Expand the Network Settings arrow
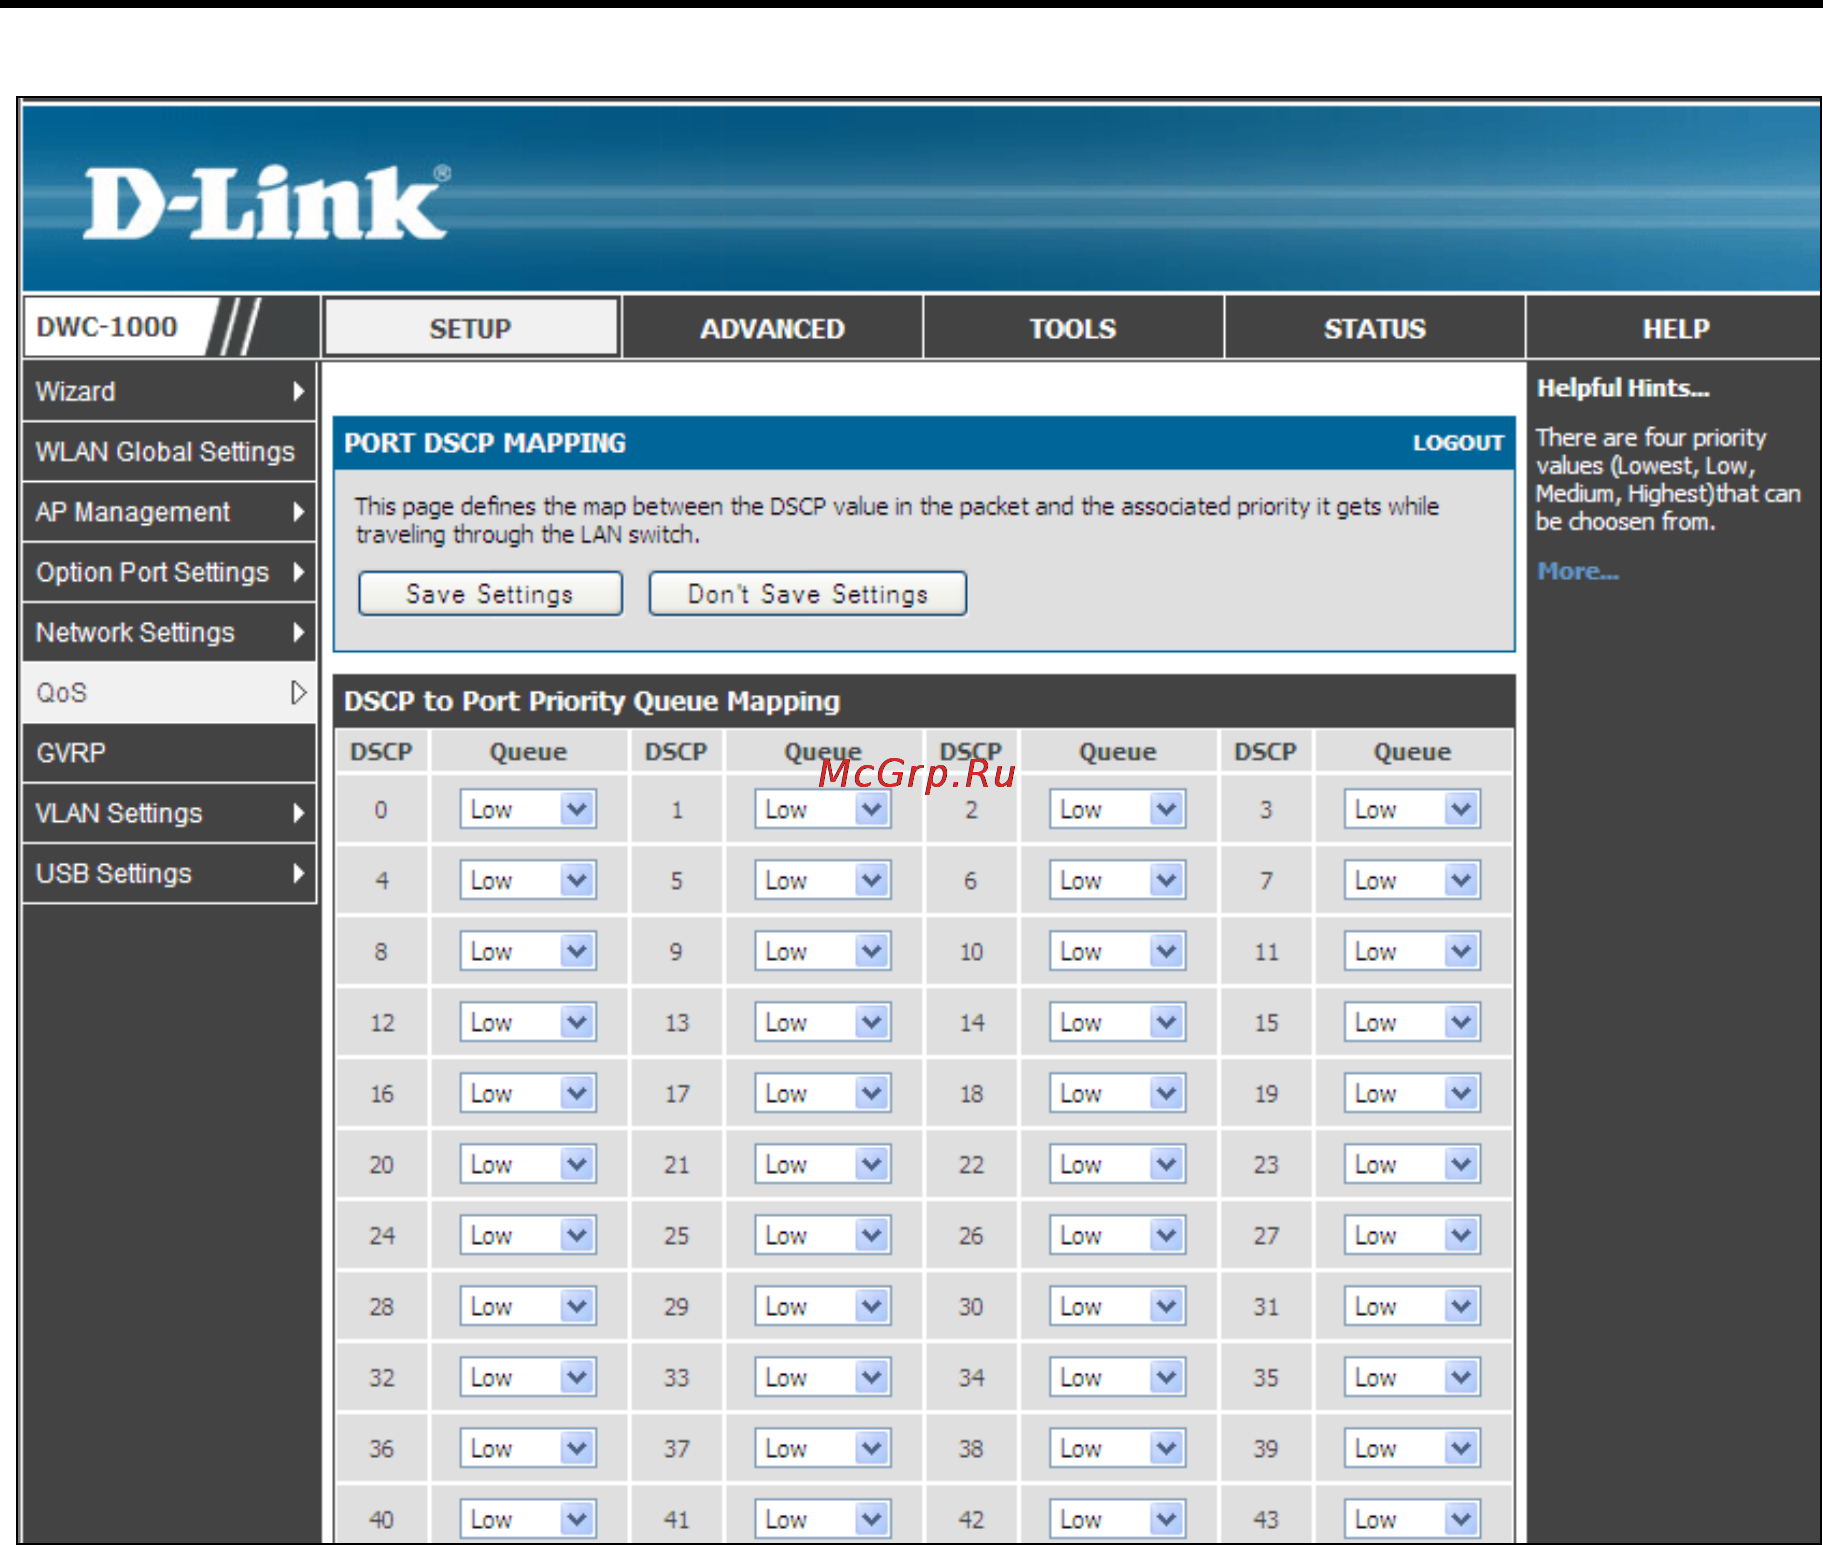 pyautogui.click(x=298, y=632)
